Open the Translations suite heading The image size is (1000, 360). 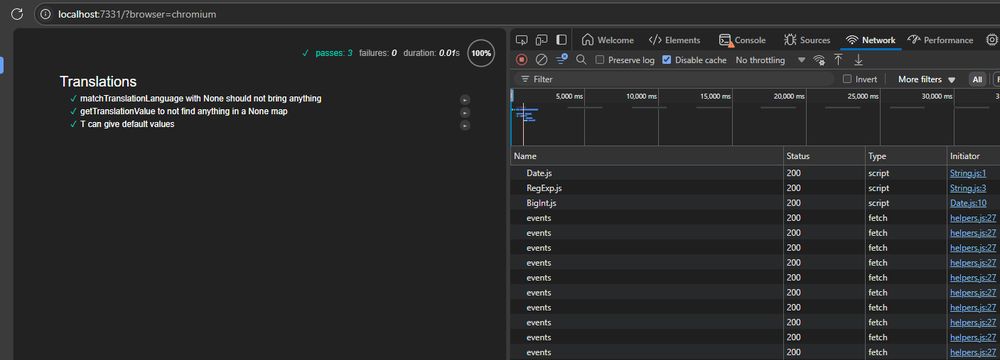point(98,82)
